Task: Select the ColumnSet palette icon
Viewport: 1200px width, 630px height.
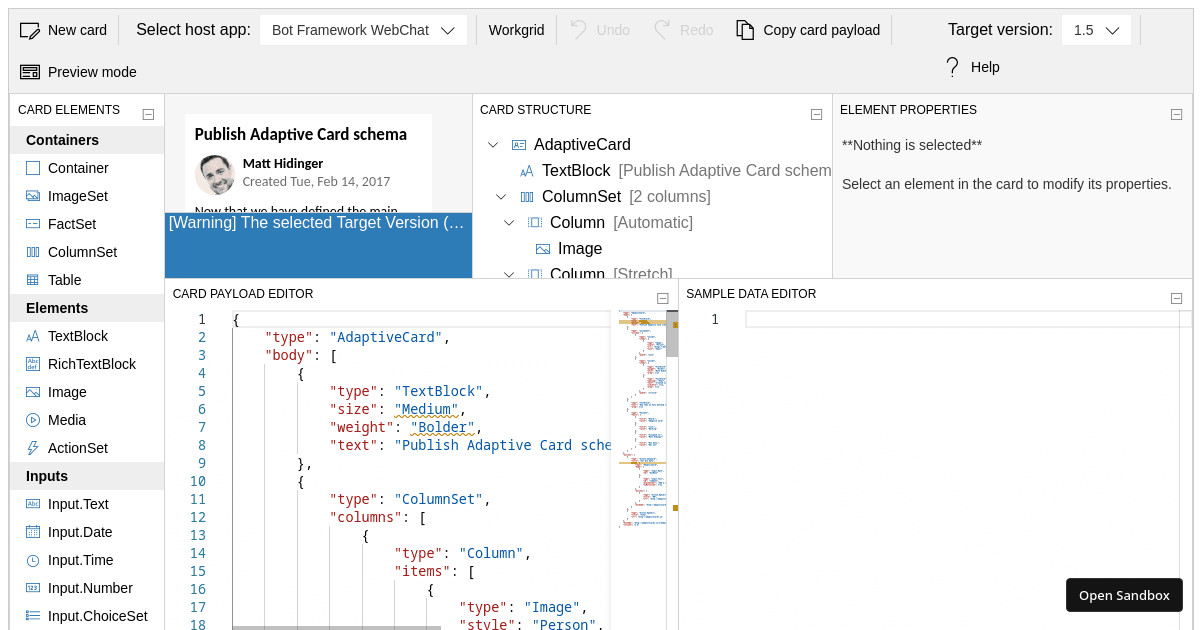Action: 33,252
